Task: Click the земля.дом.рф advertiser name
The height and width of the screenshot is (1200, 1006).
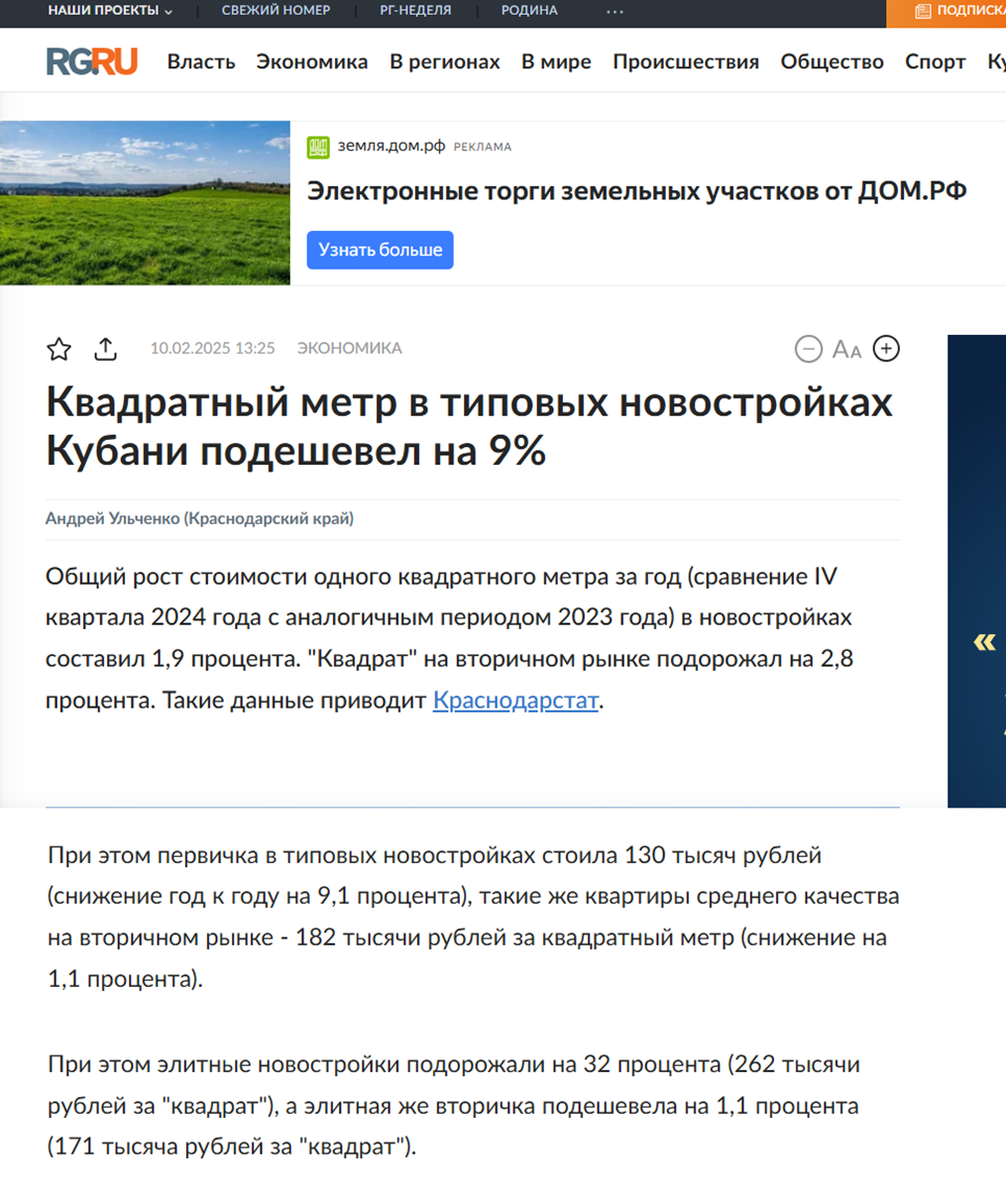Action: (x=391, y=147)
